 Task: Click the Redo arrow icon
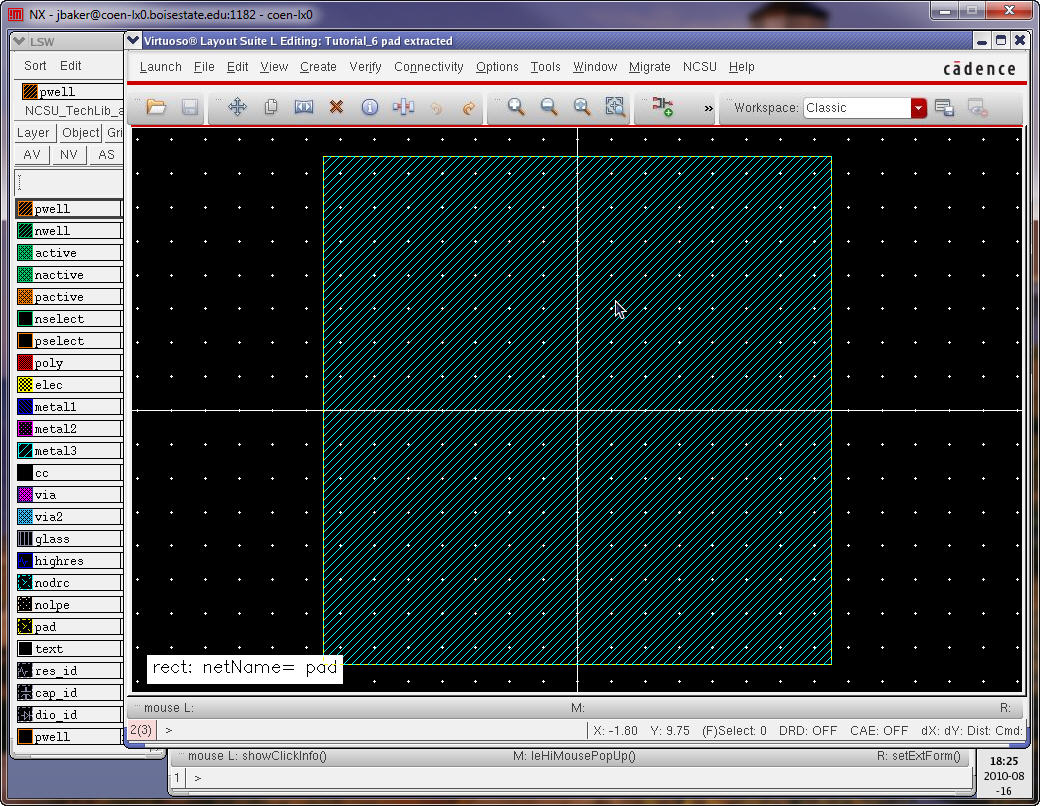click(x=468, y=107)
